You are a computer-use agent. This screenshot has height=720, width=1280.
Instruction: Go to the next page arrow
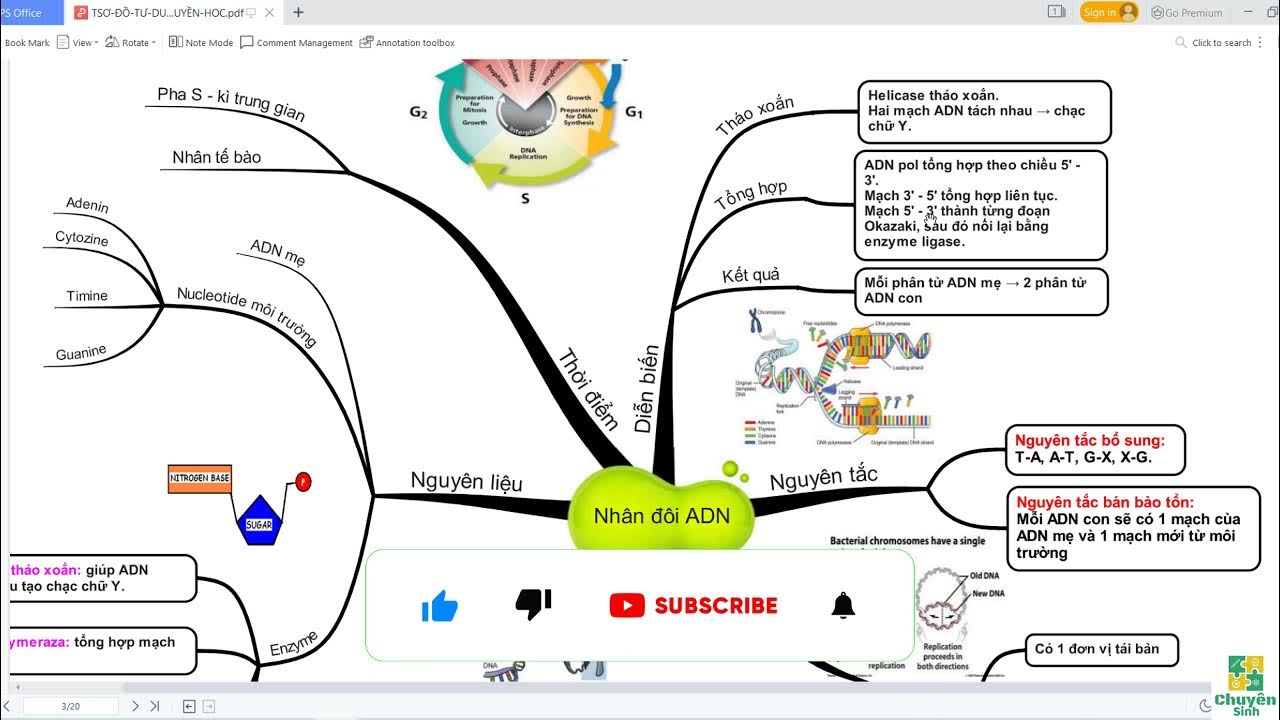(x=135, y=706)
